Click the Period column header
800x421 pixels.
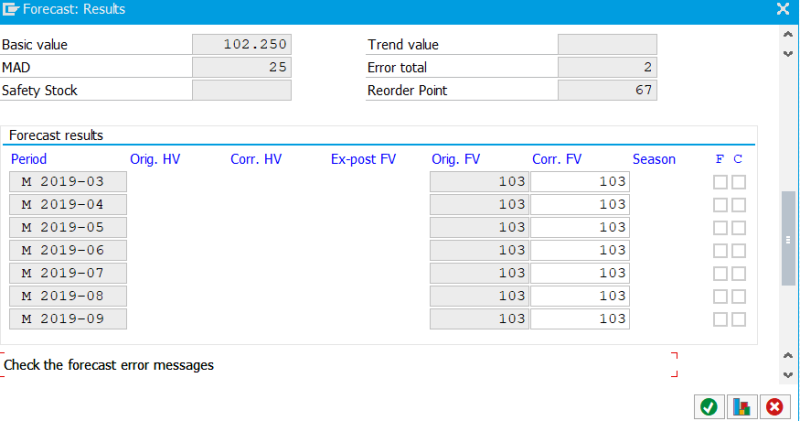pos(29,159)
